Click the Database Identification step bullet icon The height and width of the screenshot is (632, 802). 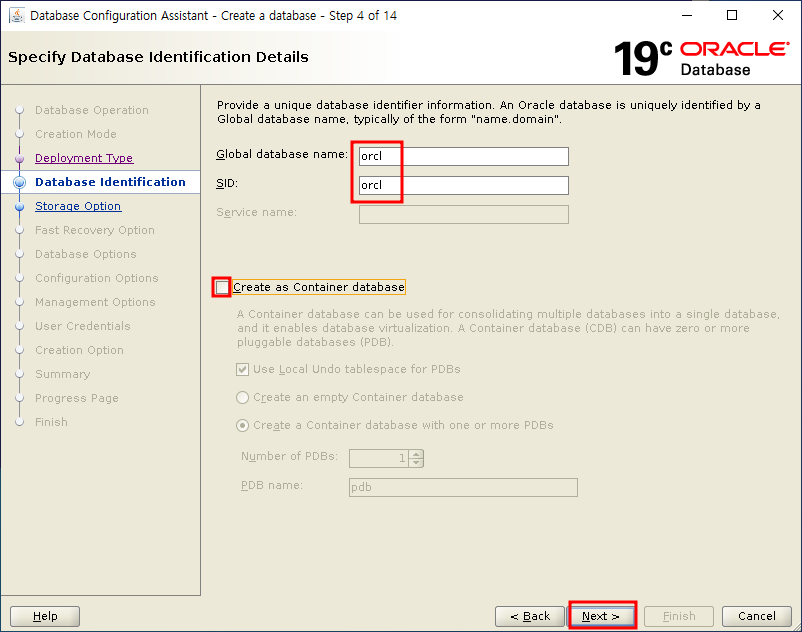[x=19, y=183]
